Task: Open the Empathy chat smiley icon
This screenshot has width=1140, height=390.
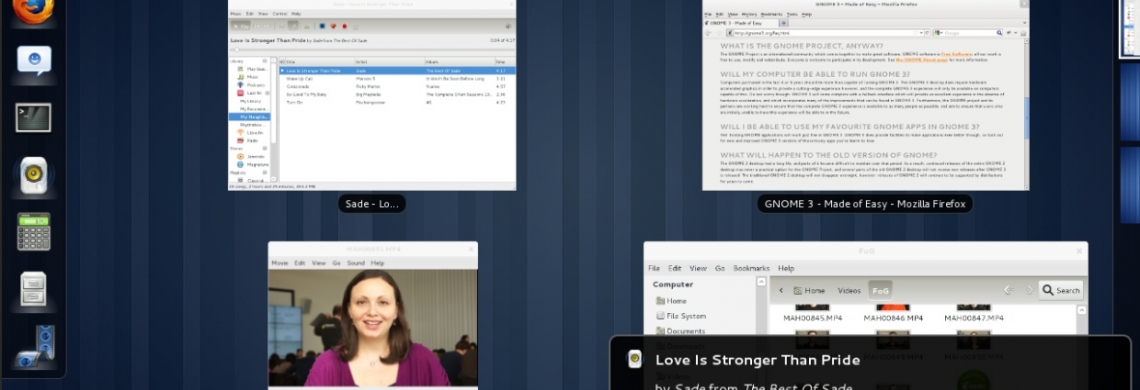Action: pos(34,60)
